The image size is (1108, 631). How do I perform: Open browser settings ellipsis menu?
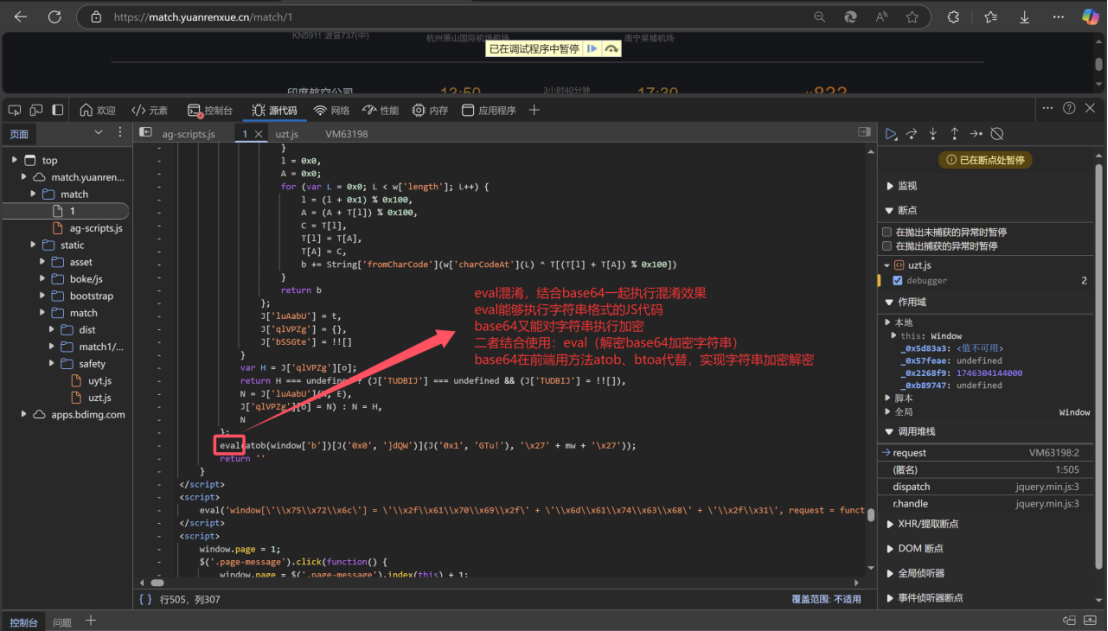click(x=1058, y=17)
